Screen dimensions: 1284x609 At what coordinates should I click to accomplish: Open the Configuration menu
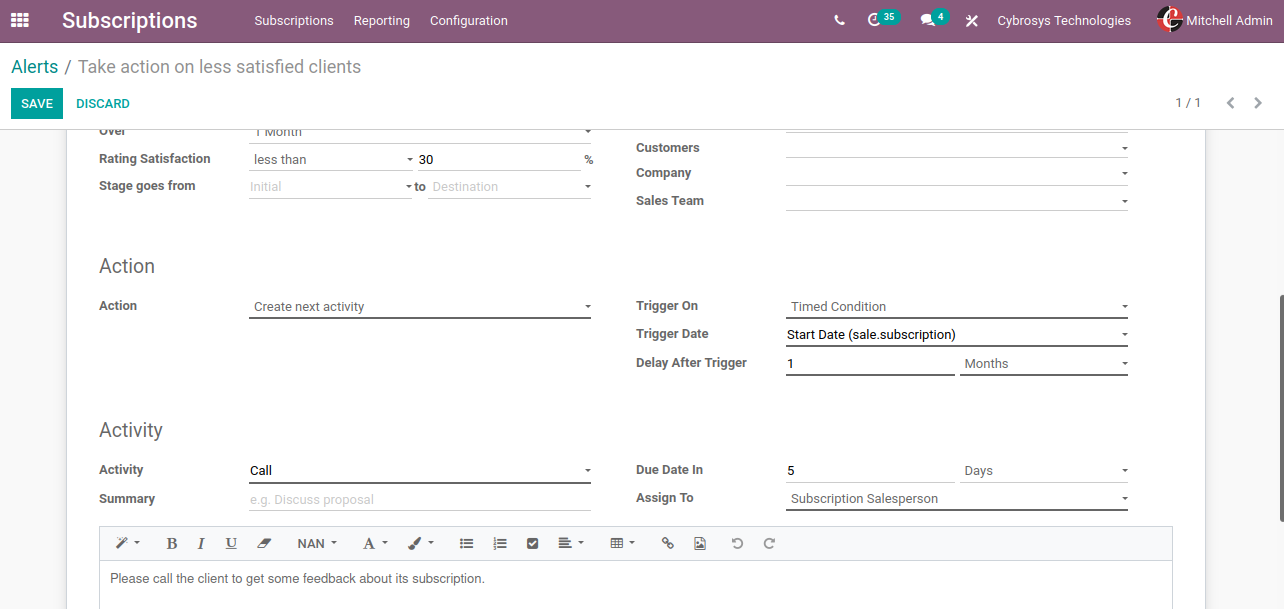[x=469, y=20]
